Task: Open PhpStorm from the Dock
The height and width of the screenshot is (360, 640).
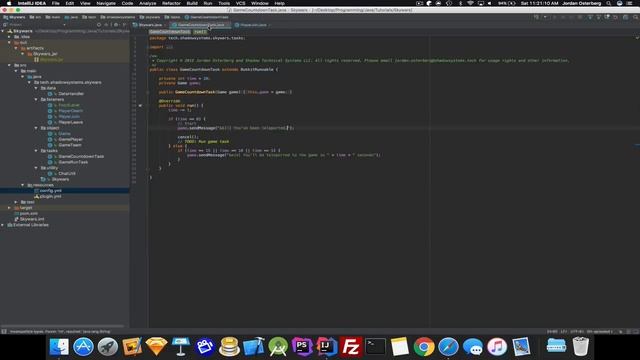Action: tap(302, 347)
